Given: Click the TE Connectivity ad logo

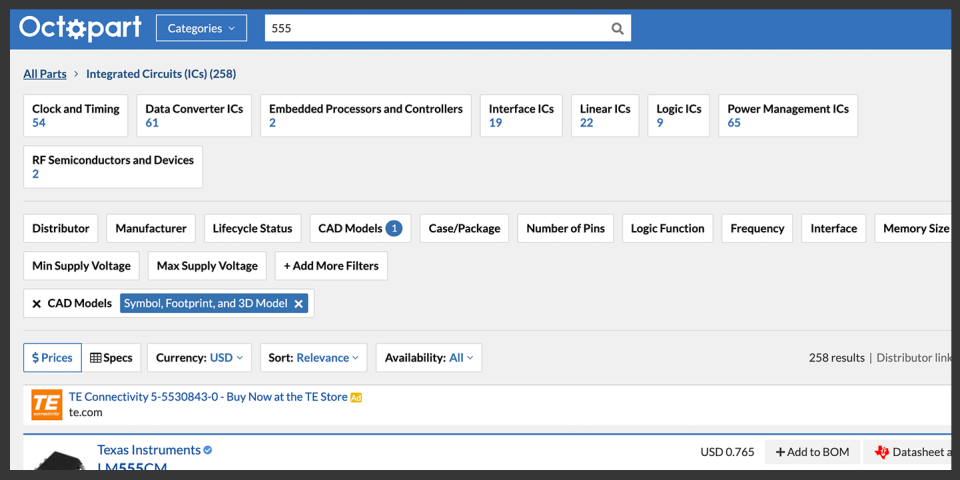Looking at the screenshot, I should [47, 404].
